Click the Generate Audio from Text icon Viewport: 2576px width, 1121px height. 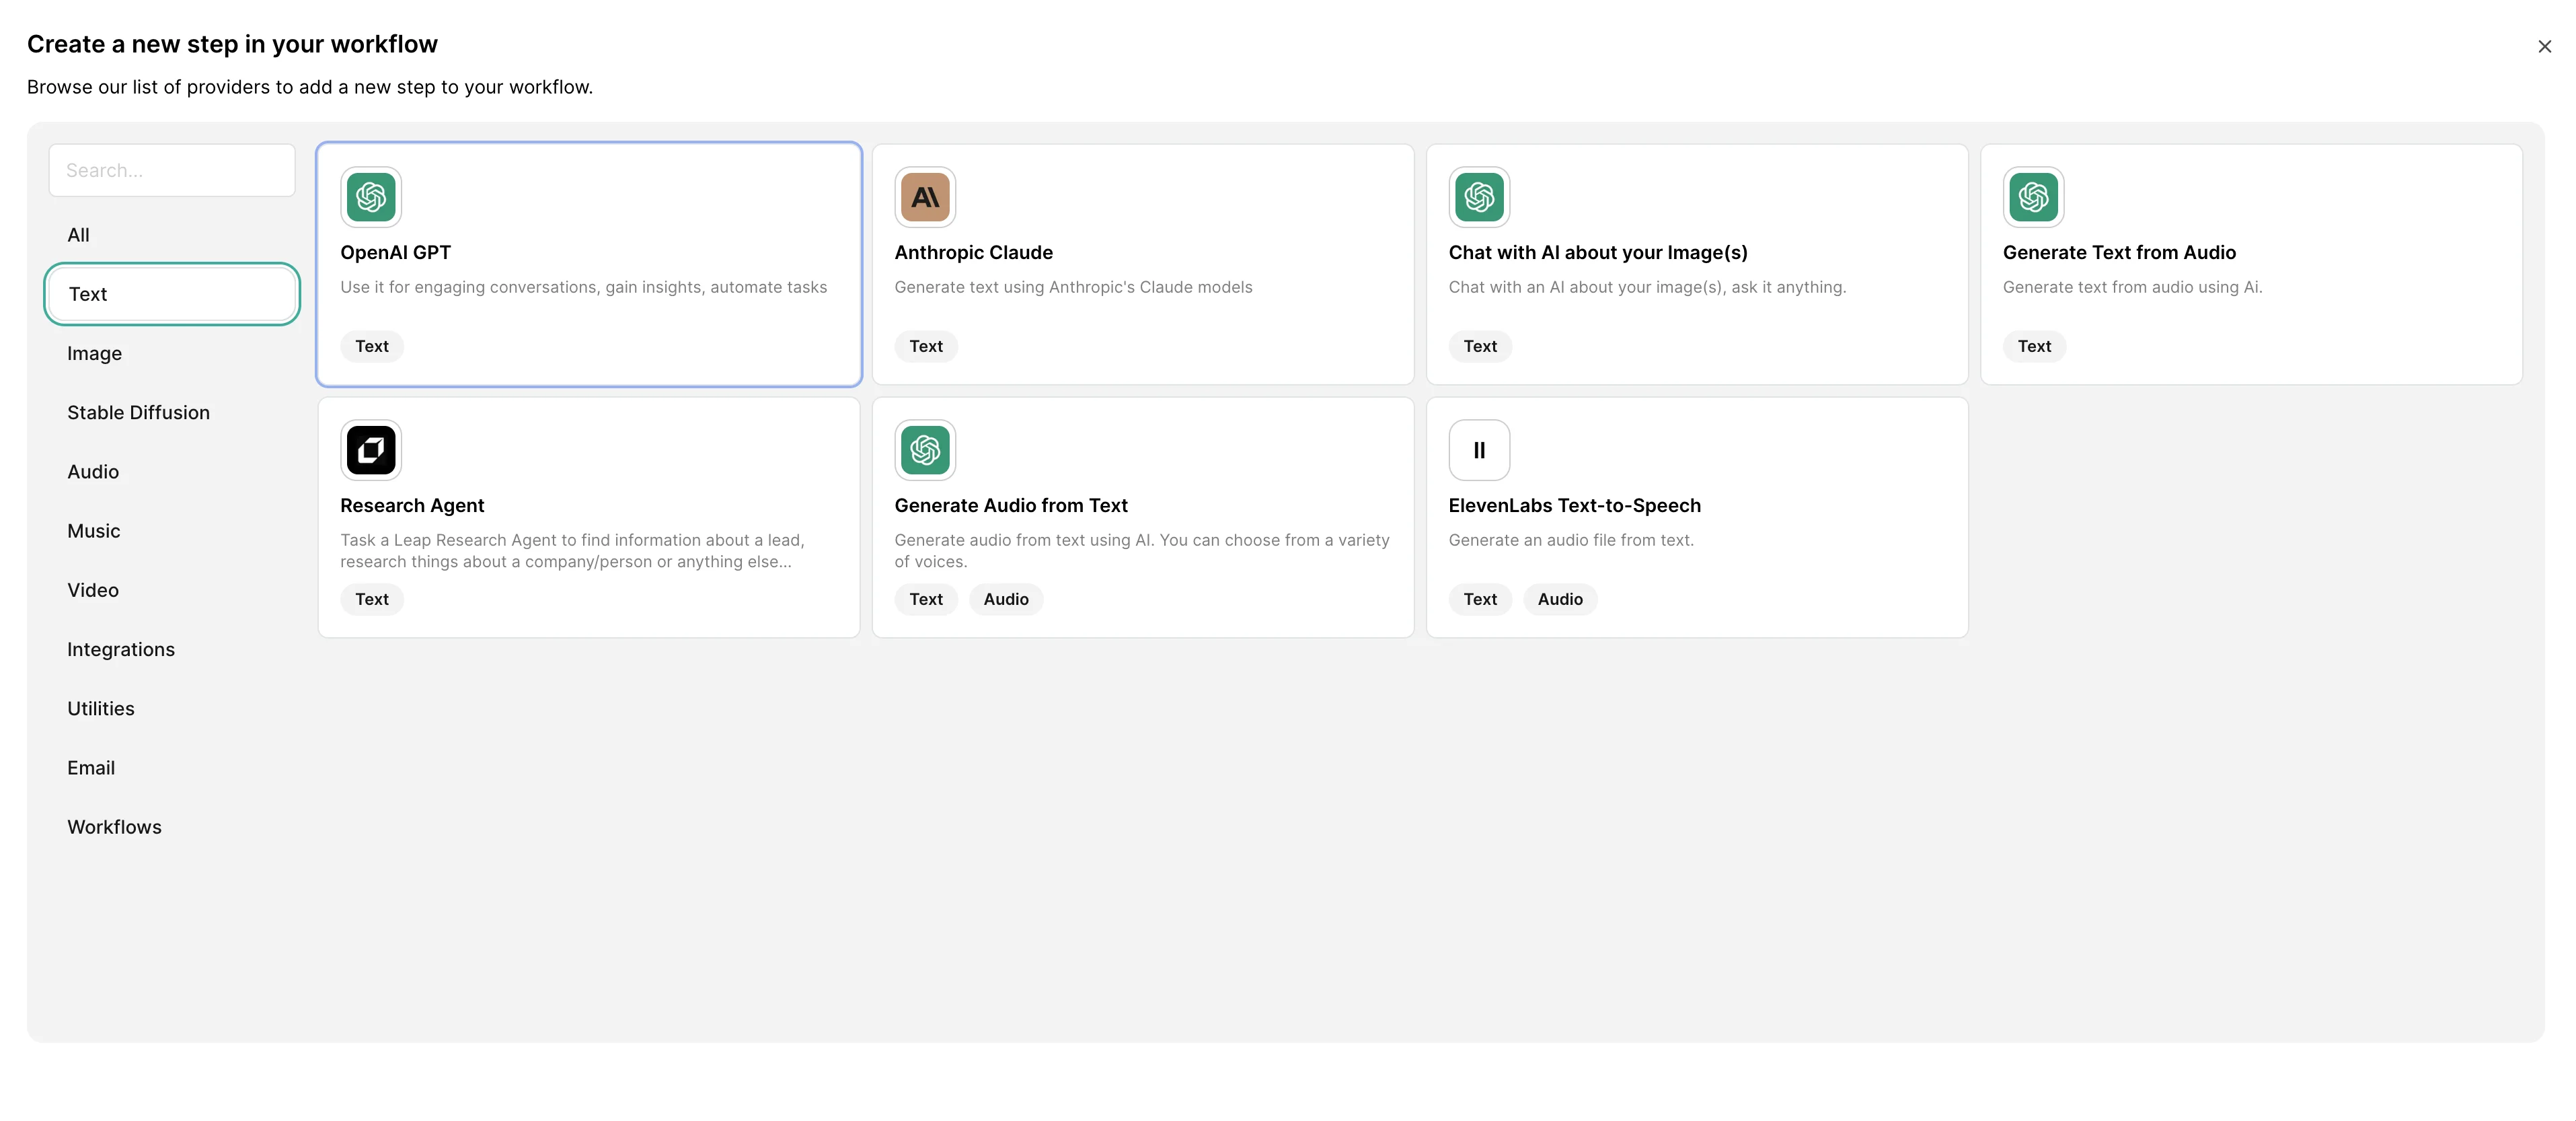[925, 450]
